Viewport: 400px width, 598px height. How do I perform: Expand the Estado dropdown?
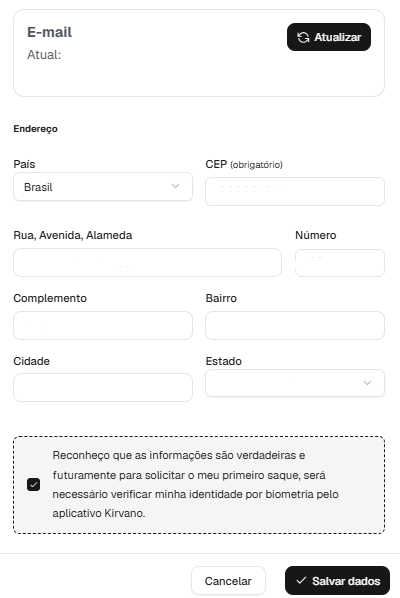tap(295, 383)
